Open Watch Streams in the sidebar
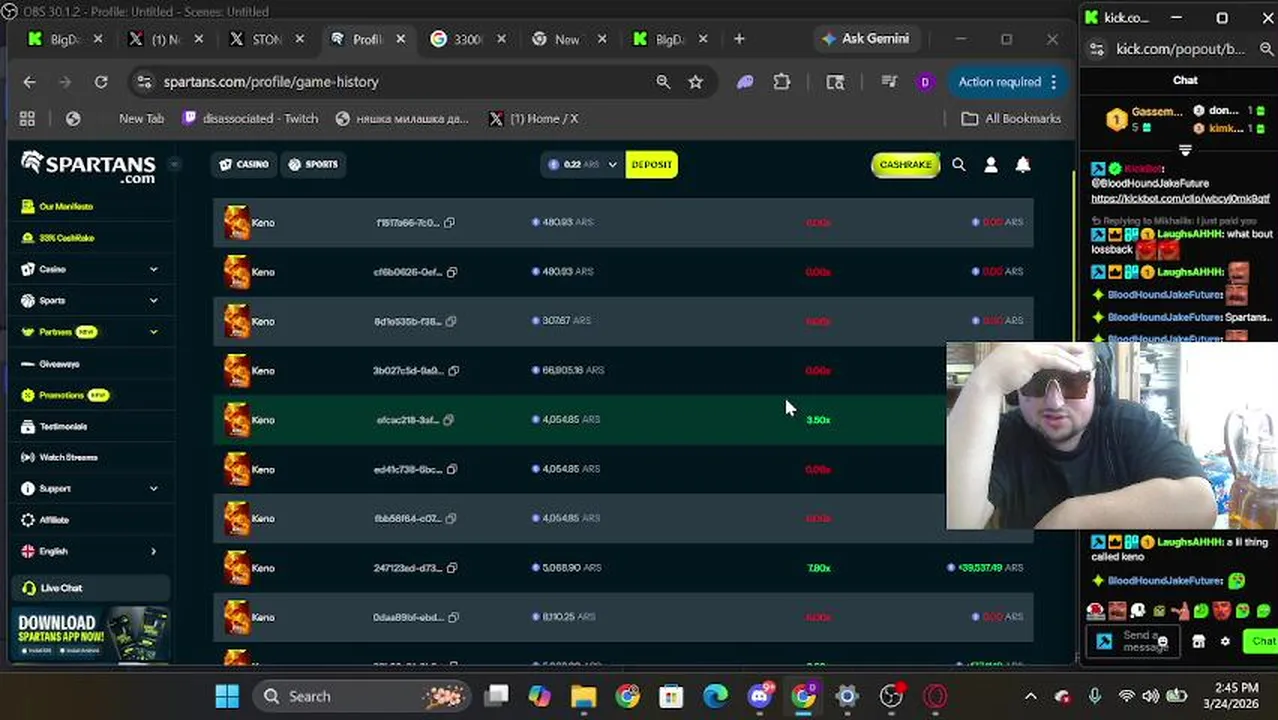 coord(68,458)
